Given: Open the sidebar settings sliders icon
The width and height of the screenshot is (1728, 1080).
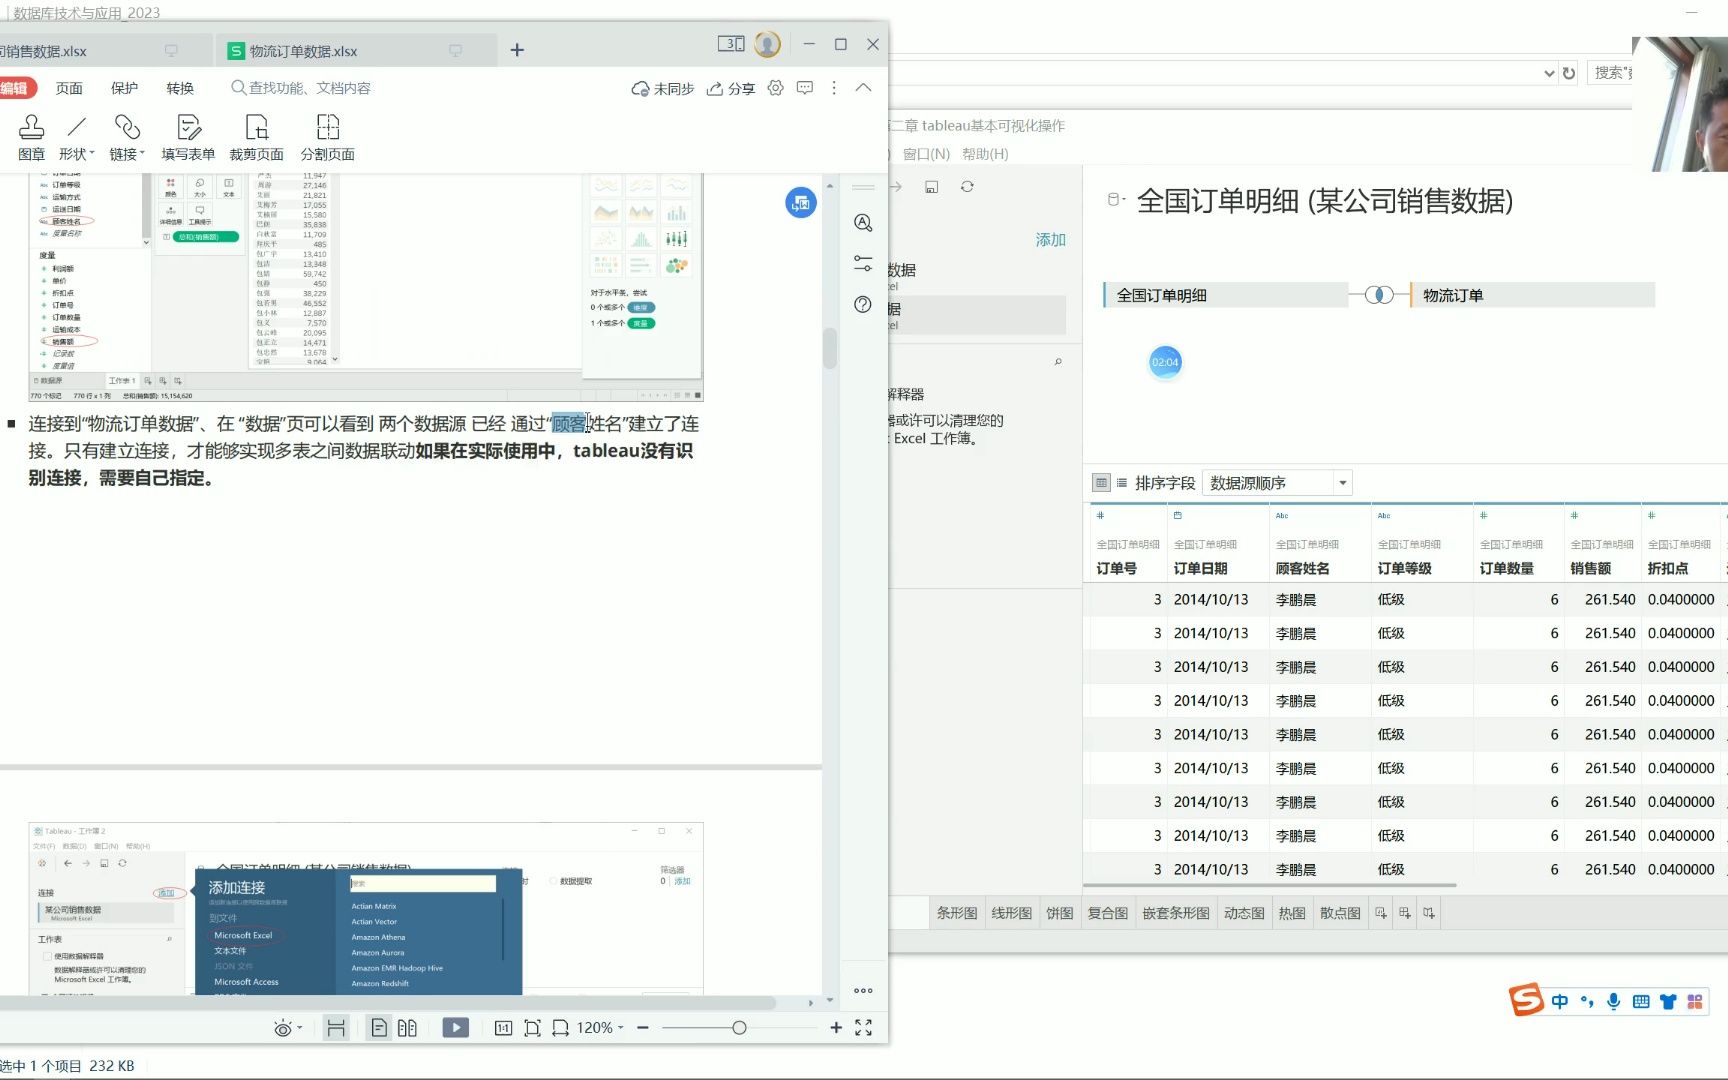Looking at the screenshot, I should [863, 264].
